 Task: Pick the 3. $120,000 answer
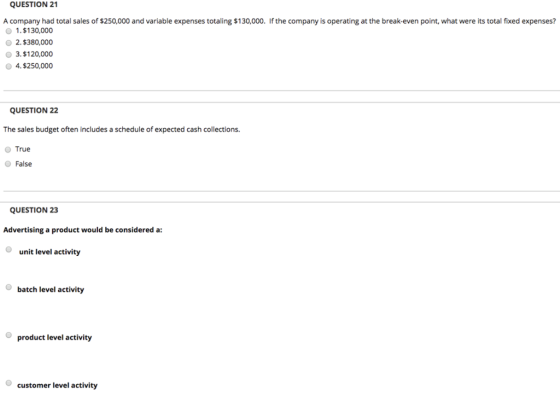9,55
